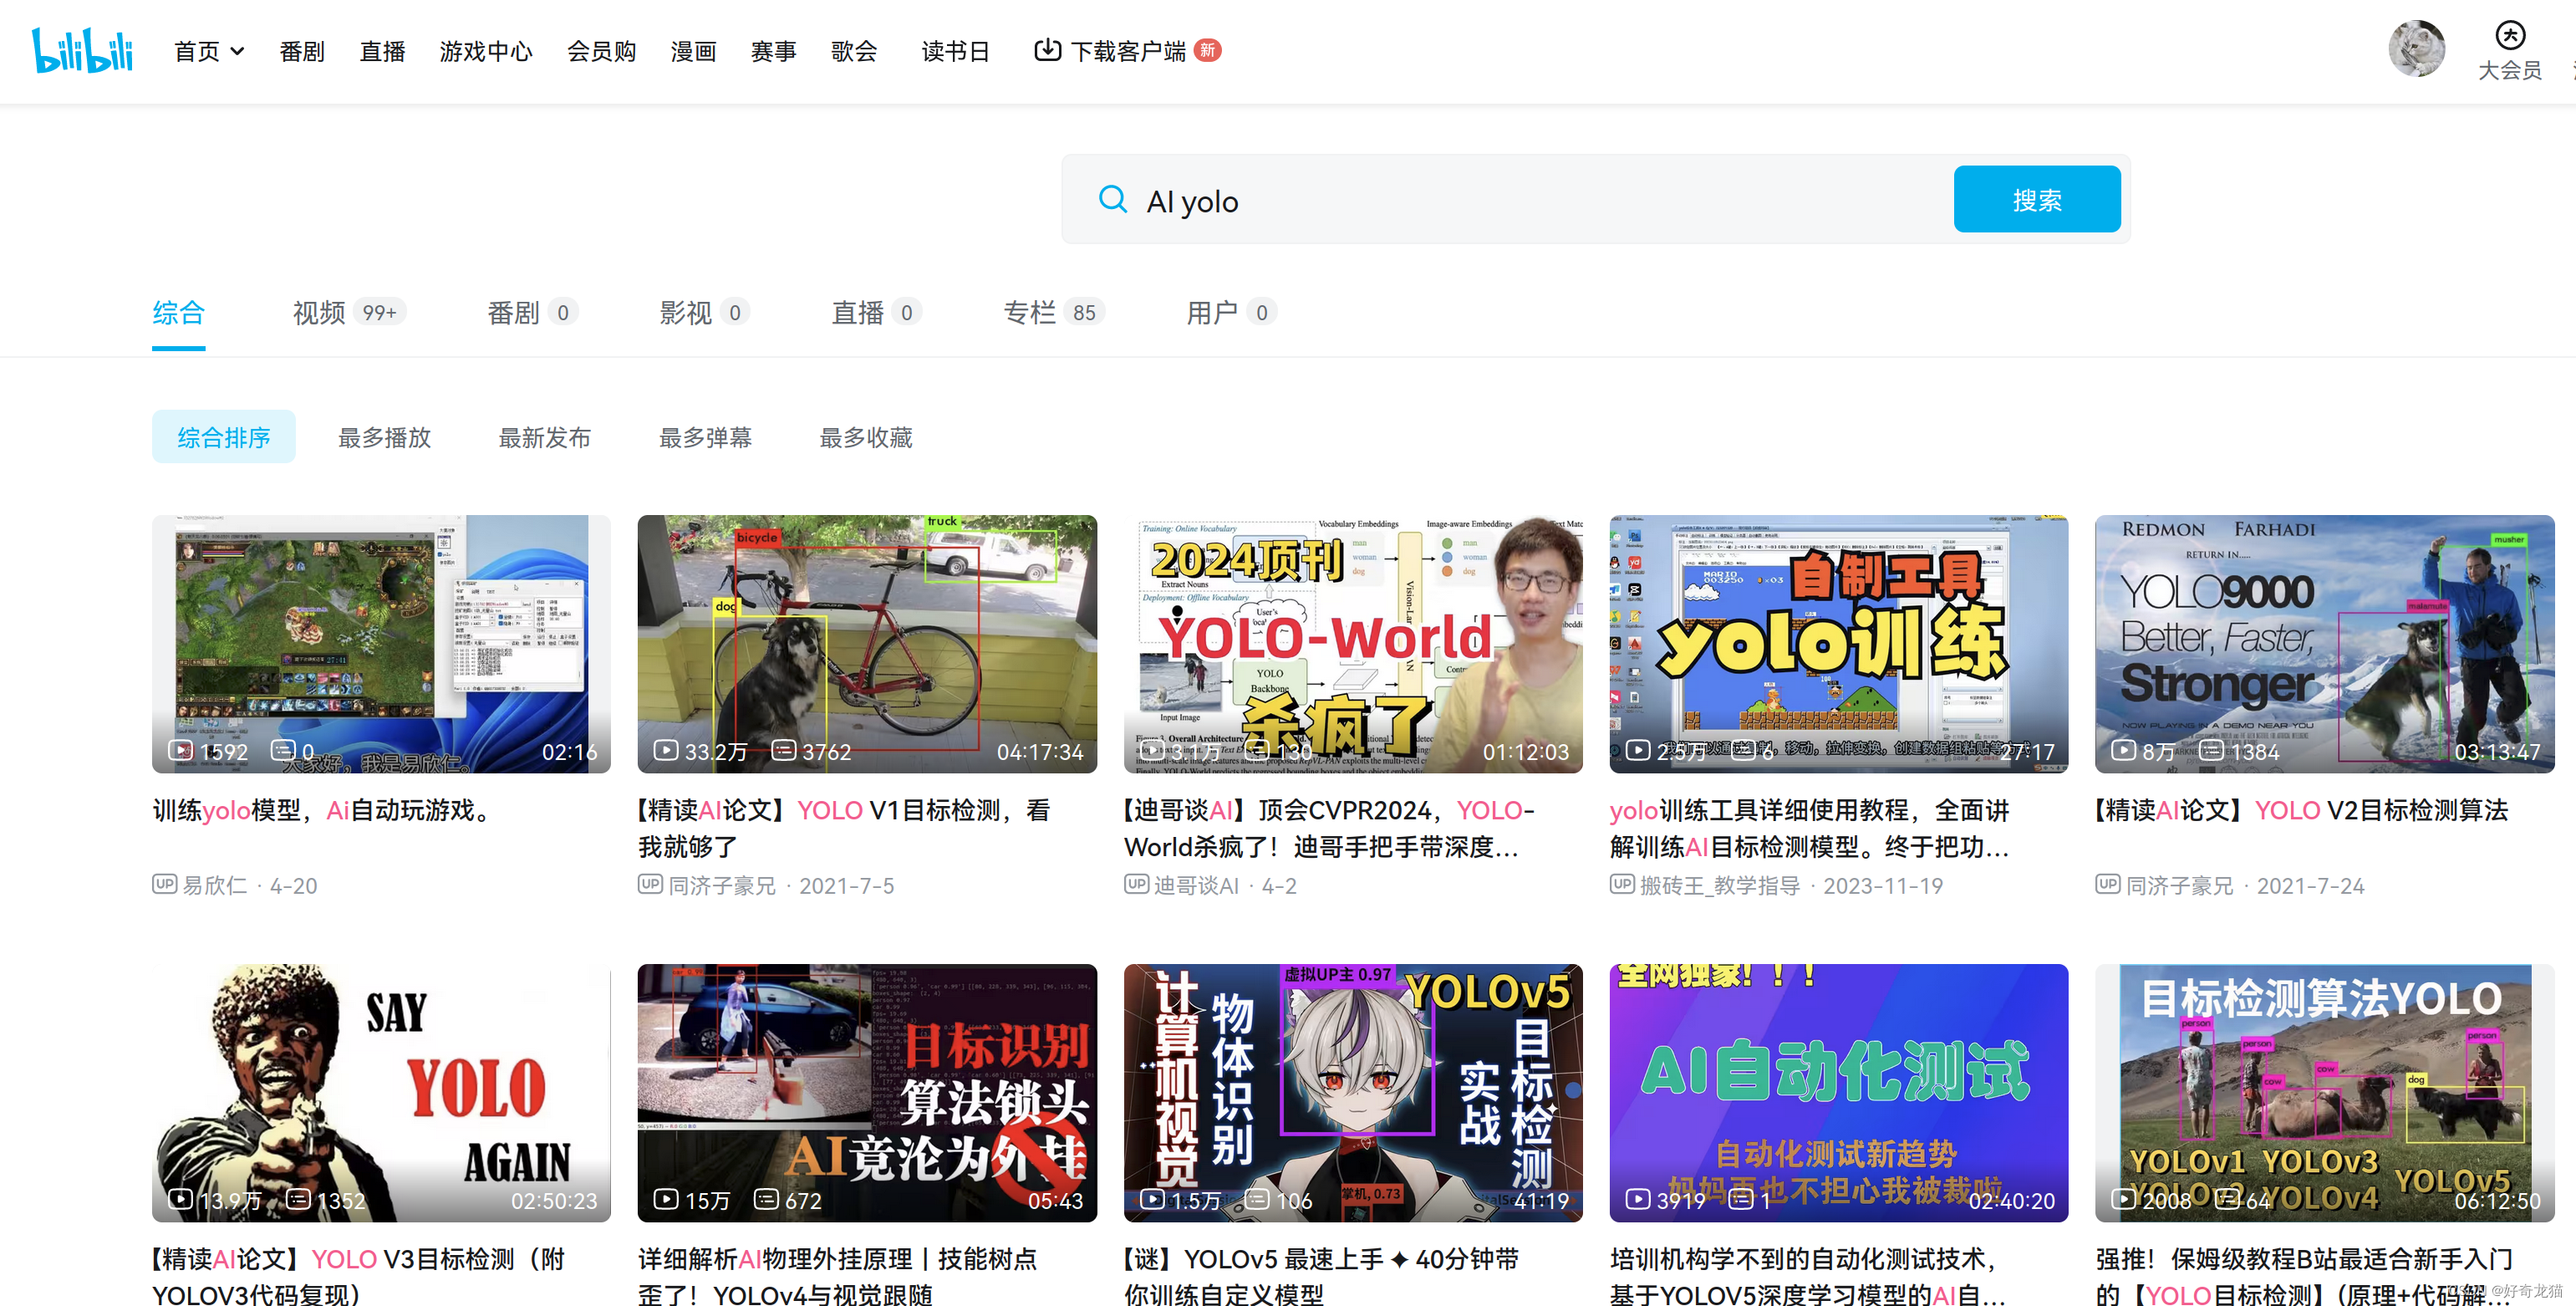Click danmaku count icon showing 3762
The image size is (2576, 1306).
[784, 750]
